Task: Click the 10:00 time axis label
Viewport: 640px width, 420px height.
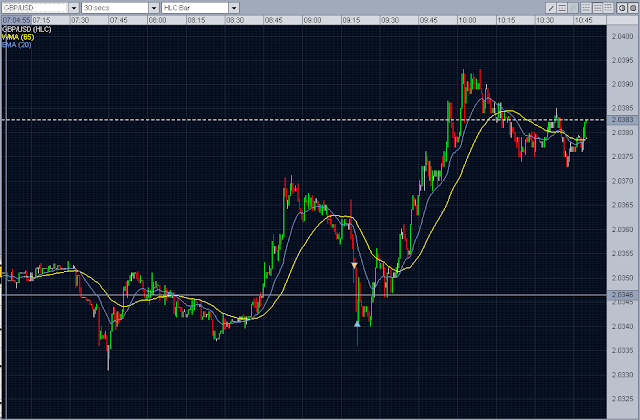Action: point(467,20)
